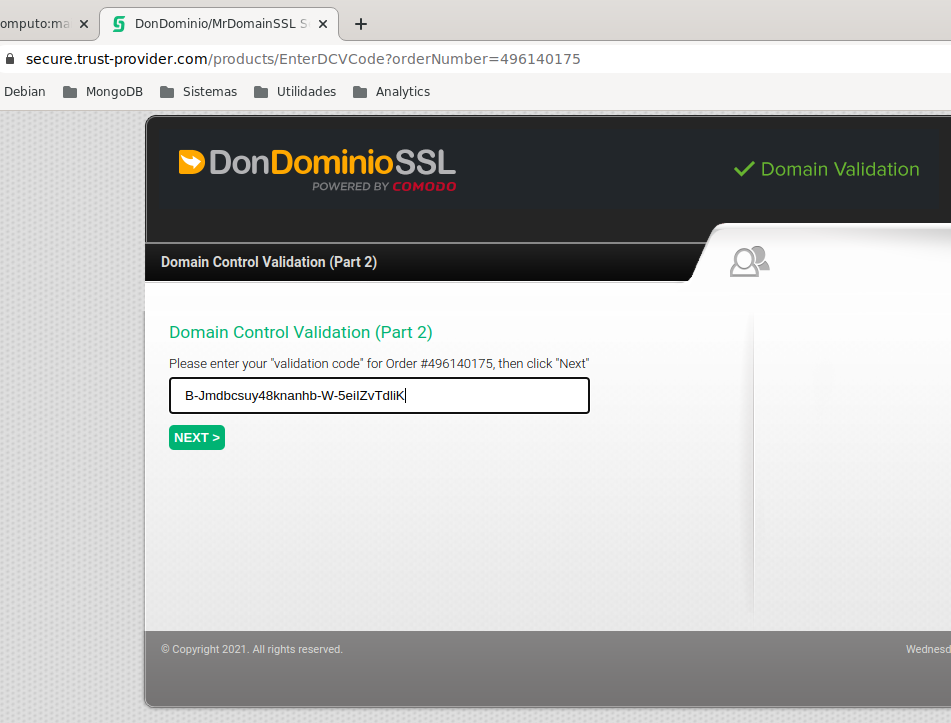Screen dimensions: 951x723
Task: Click the site security lock icon
Action: pos(10,59)
